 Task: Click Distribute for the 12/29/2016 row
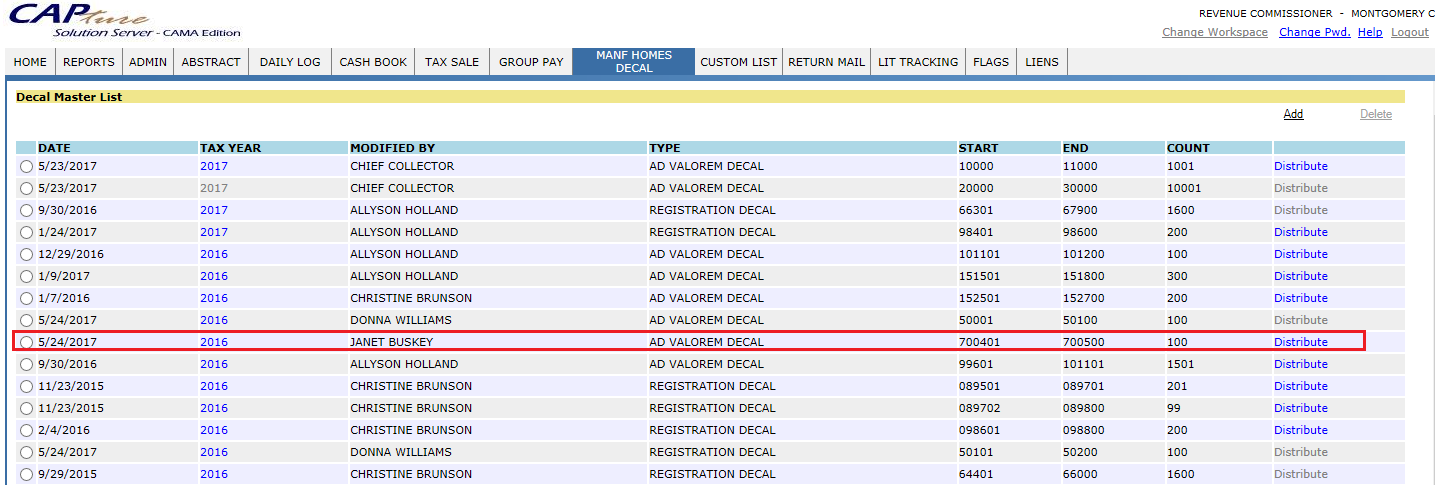(x=1300, y=254)
